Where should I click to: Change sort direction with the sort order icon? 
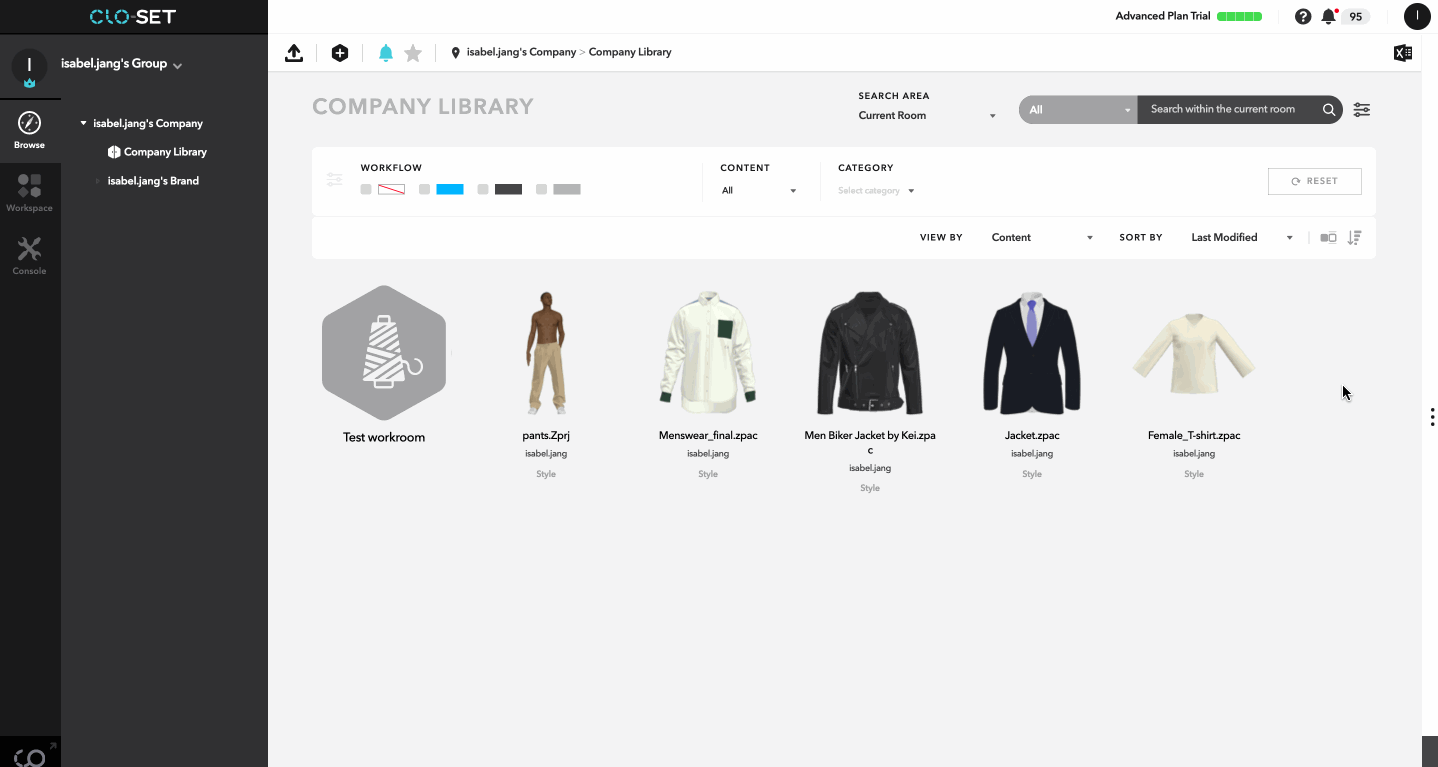pos(1354,237)
